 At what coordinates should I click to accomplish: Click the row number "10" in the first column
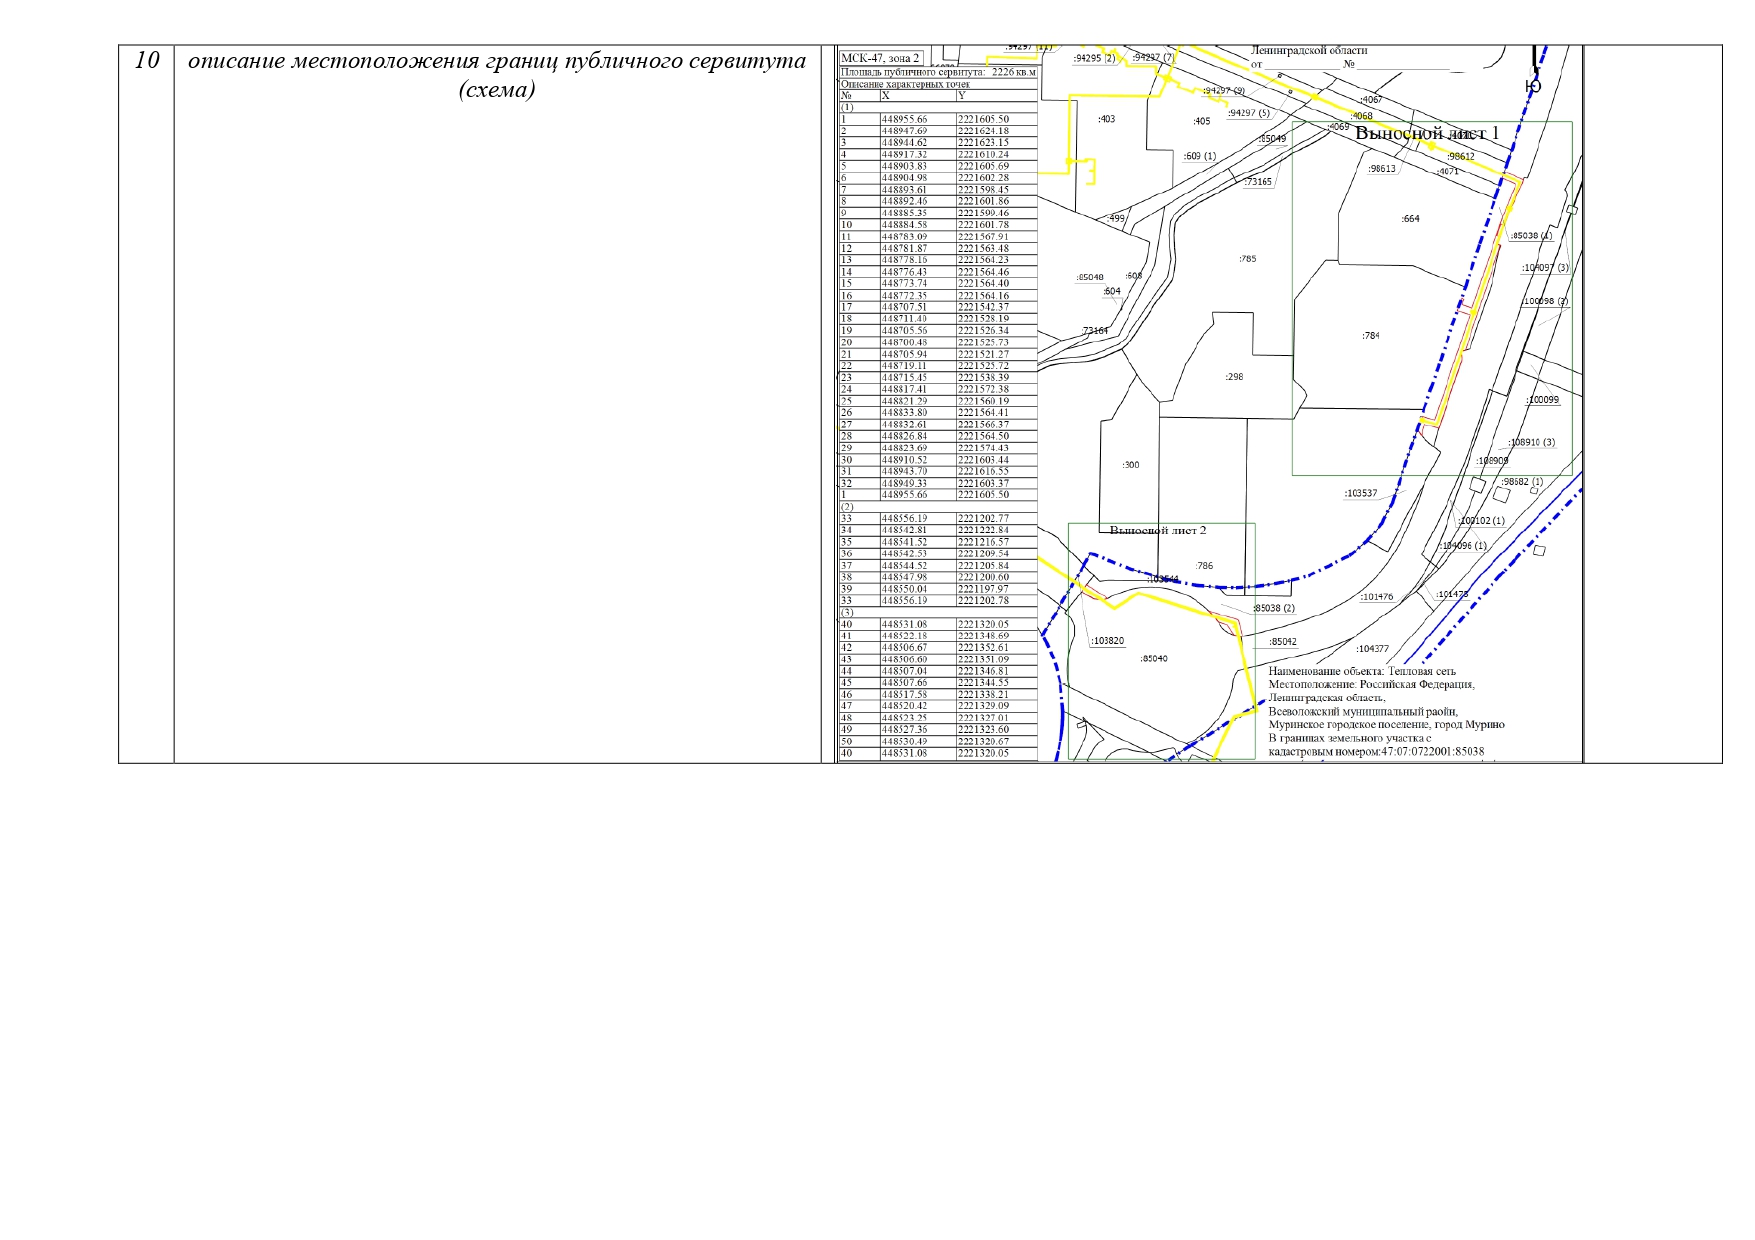[x=147, y=60]
